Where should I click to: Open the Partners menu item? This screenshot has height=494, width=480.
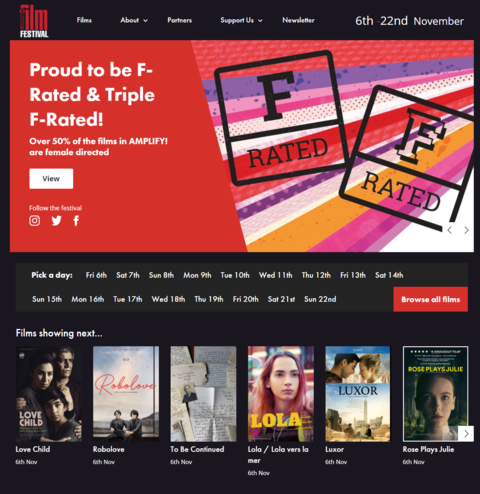pyautogui.click(x=179, y=20)
